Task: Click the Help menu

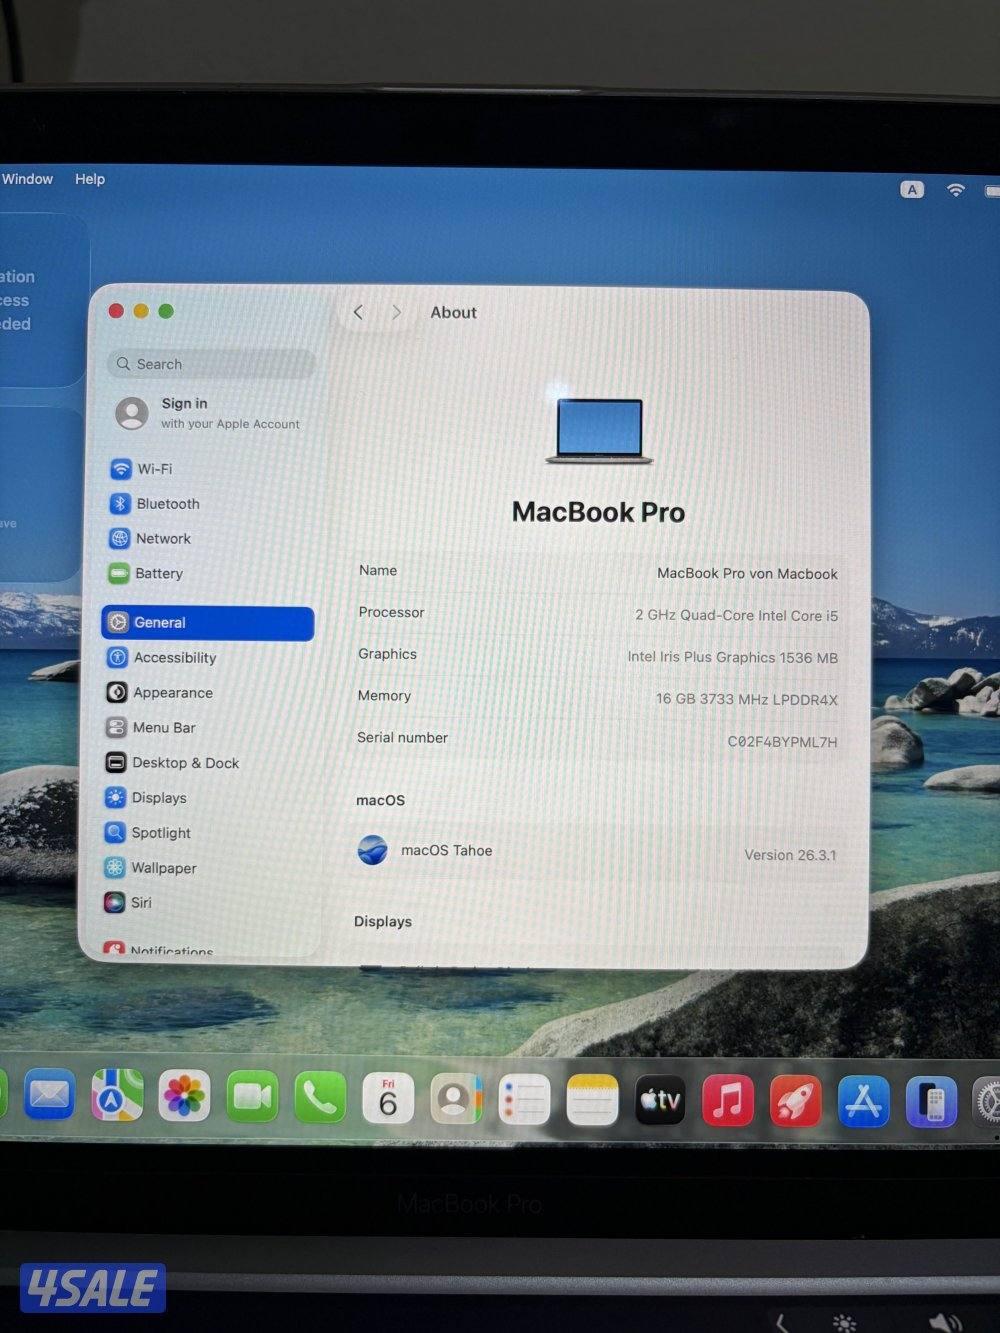Action: click(89, 179)
